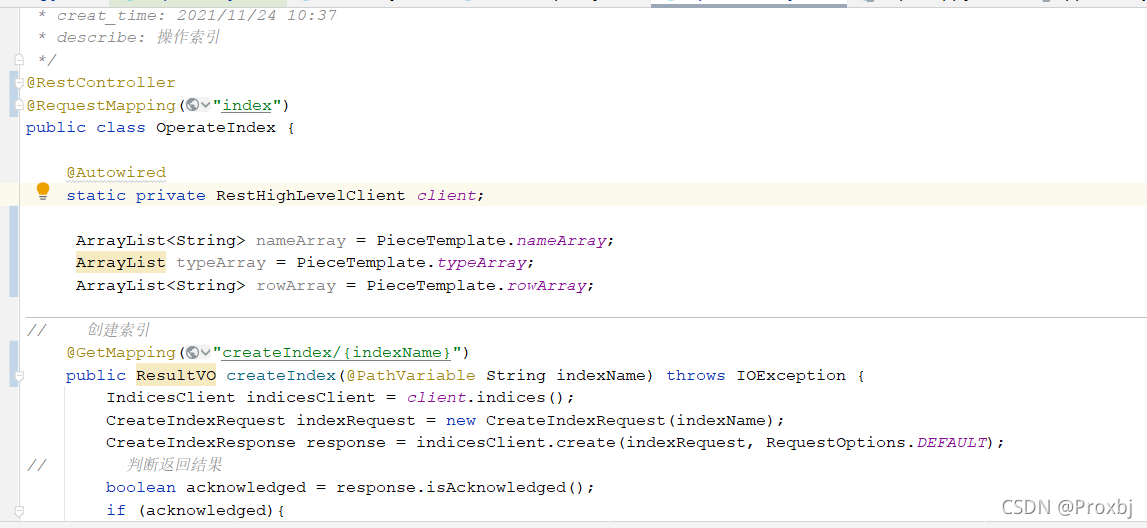The height and width of the screenshot is (528, 1147).
Task: Click the OperateIndex class name
Action: pos(216,128)
